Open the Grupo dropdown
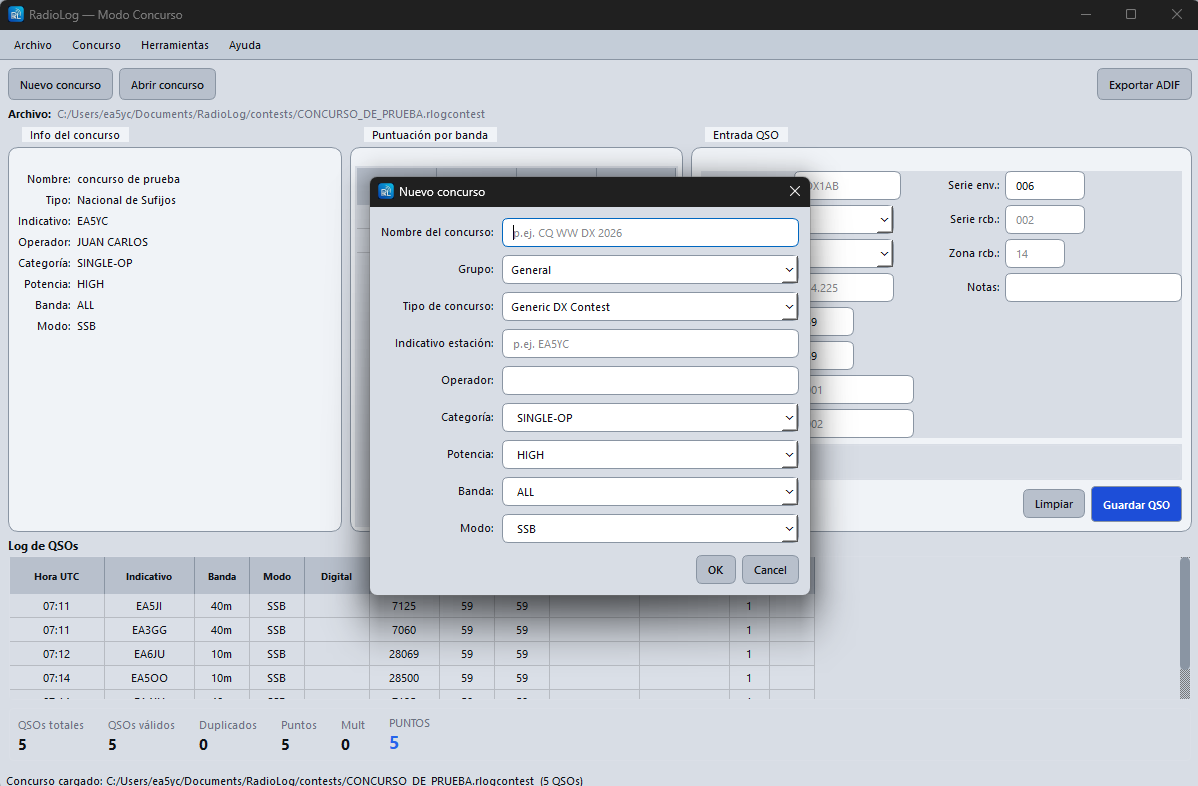 click(x=650, y=270)
